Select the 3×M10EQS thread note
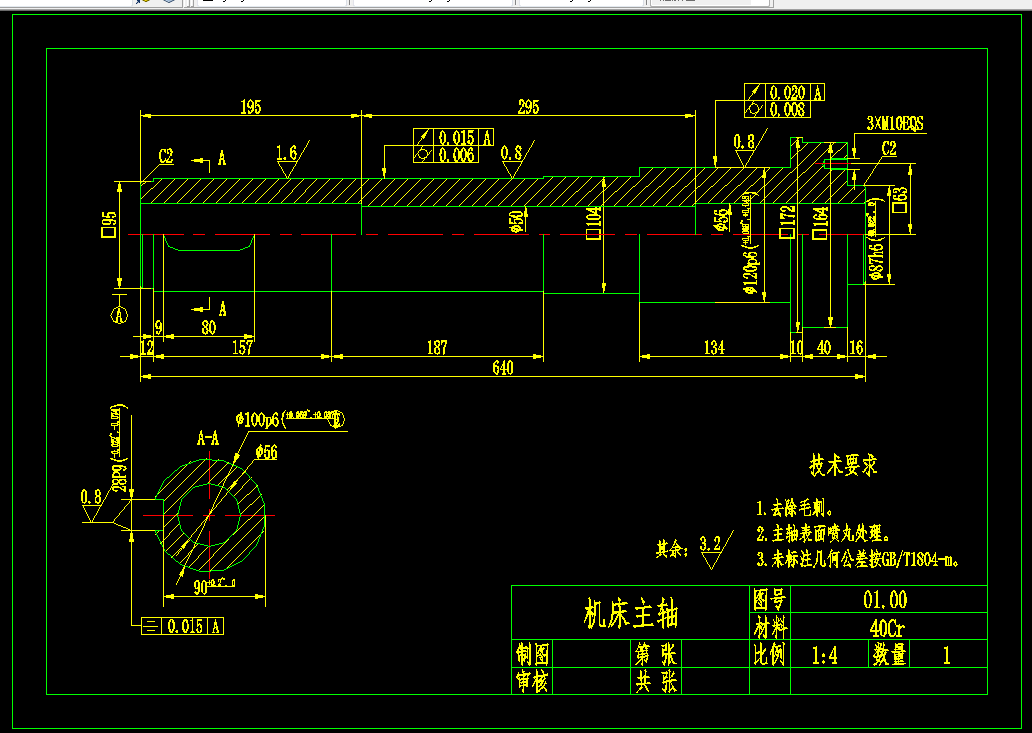Image resolution: width=1032 pixels, height=733 pixels. (894, 124)
